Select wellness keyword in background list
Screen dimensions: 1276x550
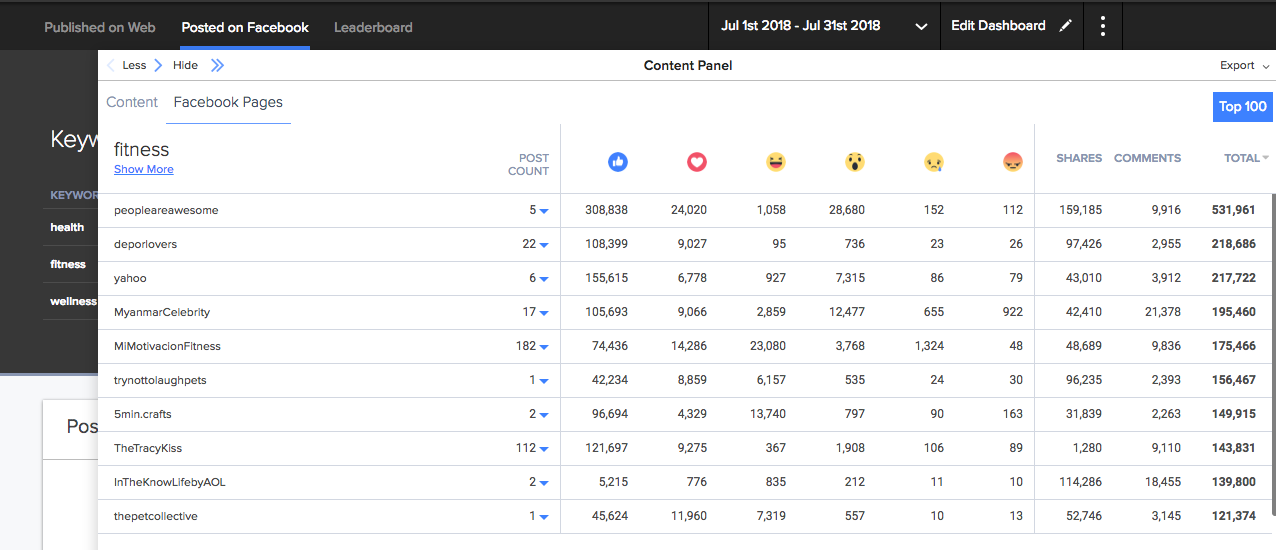(73, 301)
